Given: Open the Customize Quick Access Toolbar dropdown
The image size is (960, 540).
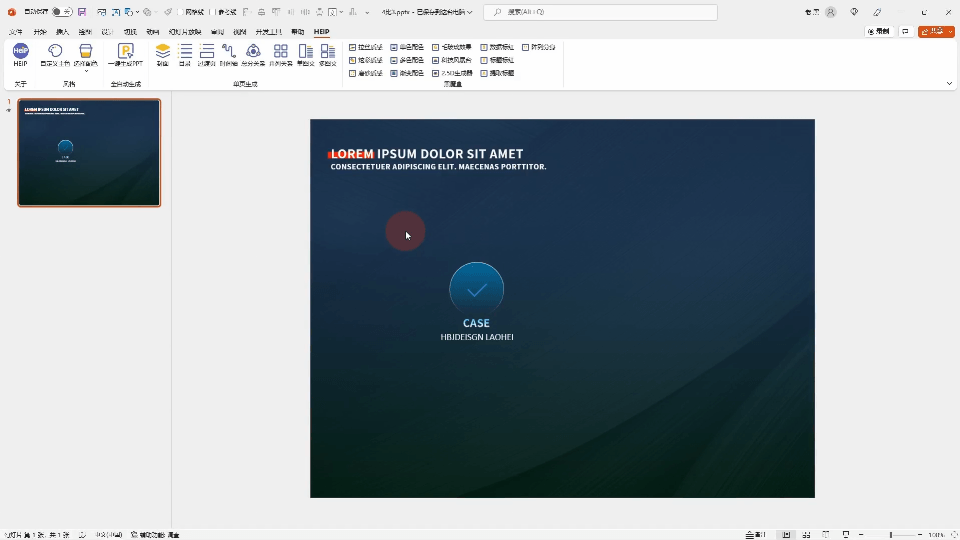Looking at the screenshot, I should pos(367,12).
